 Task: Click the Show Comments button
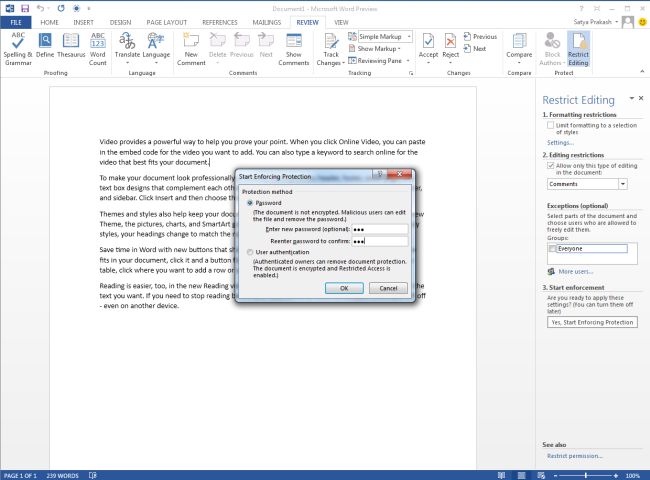(x=293, y=49)
